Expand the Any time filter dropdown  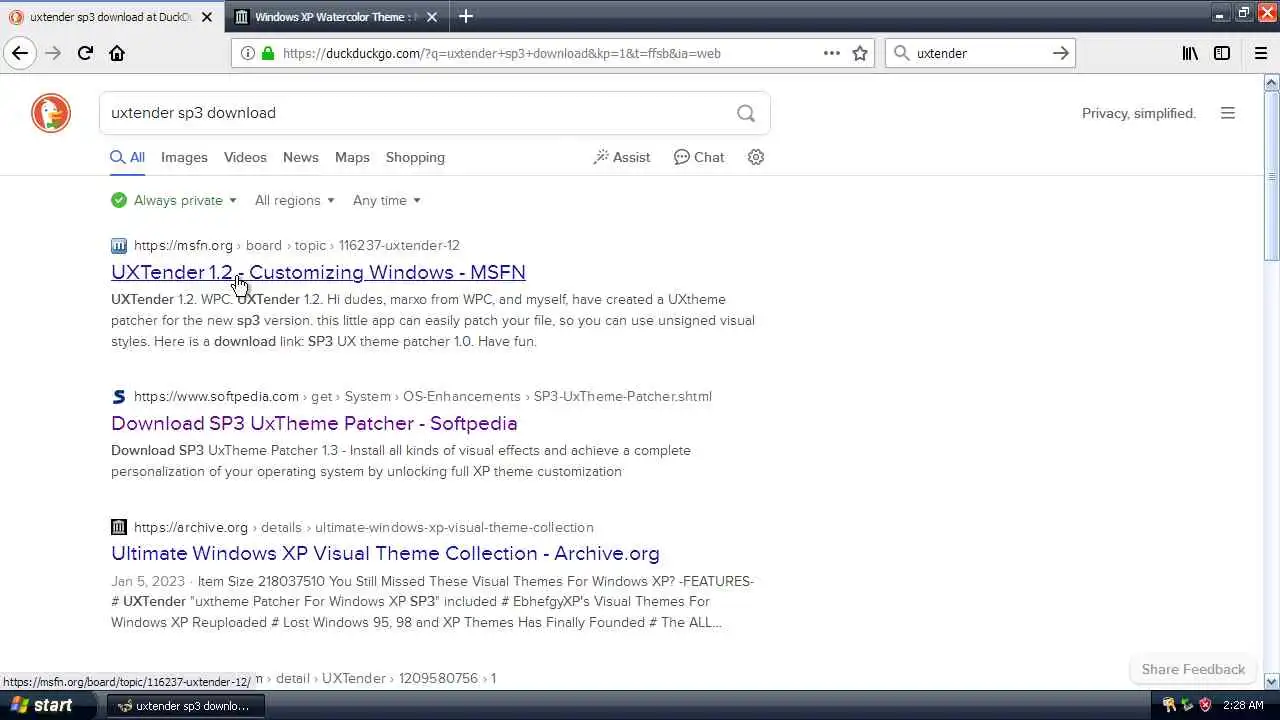[386, 200]
